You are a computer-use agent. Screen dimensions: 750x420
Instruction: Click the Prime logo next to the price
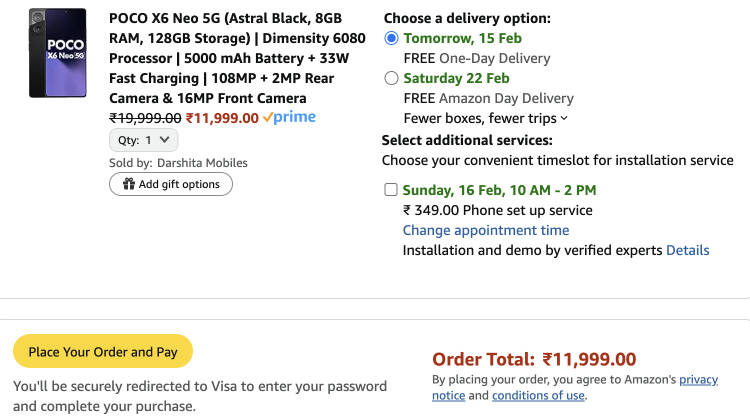click(289, 117)
